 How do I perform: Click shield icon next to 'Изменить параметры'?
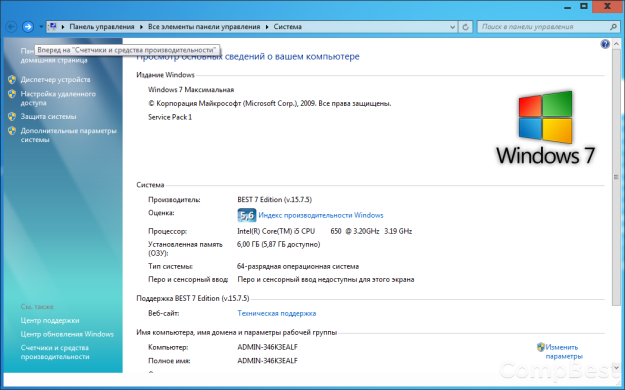click(540, 347)
